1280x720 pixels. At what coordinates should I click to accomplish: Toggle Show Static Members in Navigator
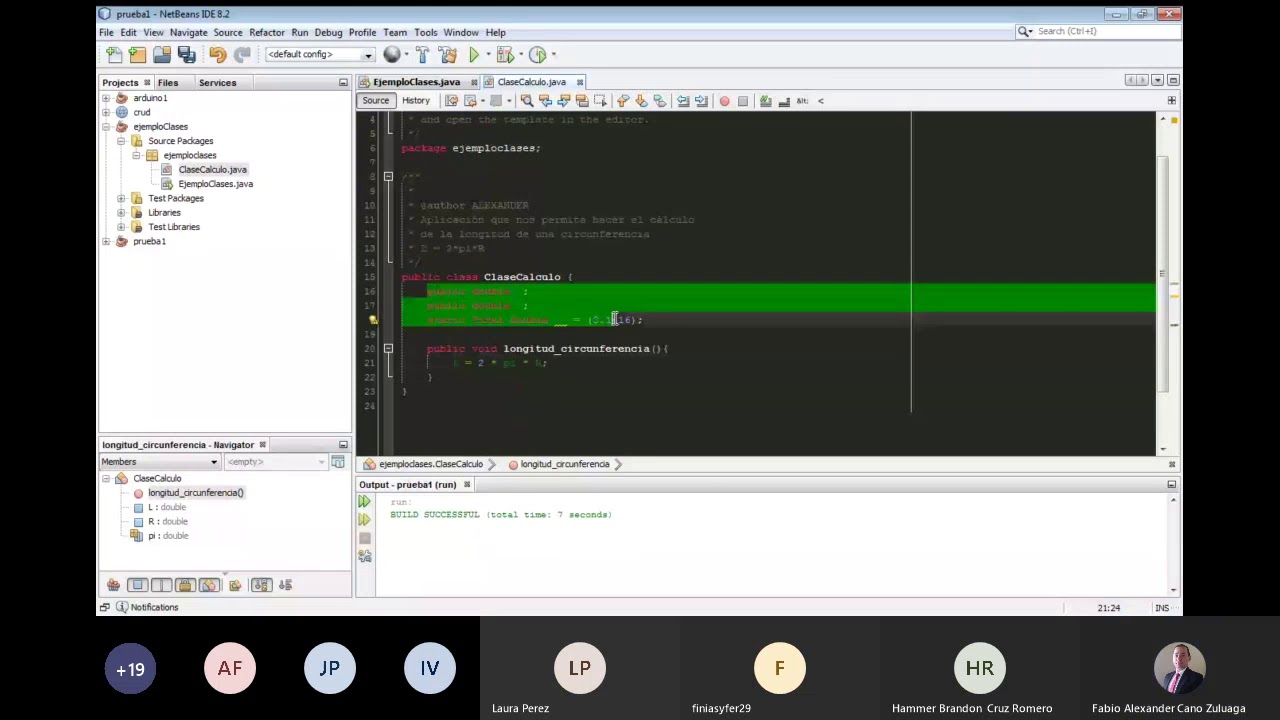161,585
